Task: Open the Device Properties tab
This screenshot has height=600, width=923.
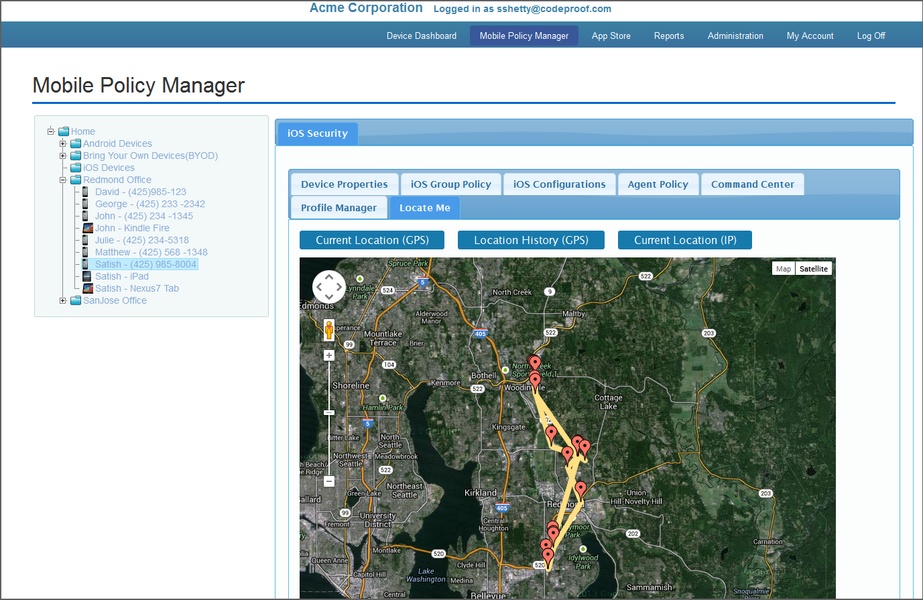Action: click(x=344, y=184)
